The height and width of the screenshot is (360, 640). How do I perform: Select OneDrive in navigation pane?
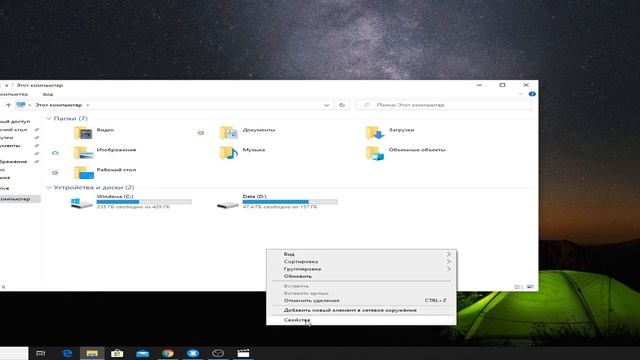point(4,188)
